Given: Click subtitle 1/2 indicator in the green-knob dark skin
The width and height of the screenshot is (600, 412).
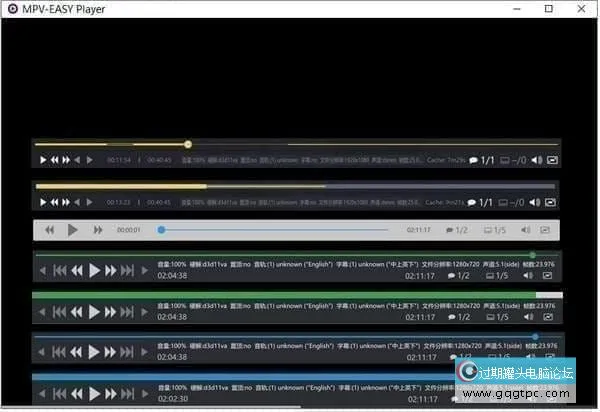Looking at the screenshot, I should pos(457,275).
